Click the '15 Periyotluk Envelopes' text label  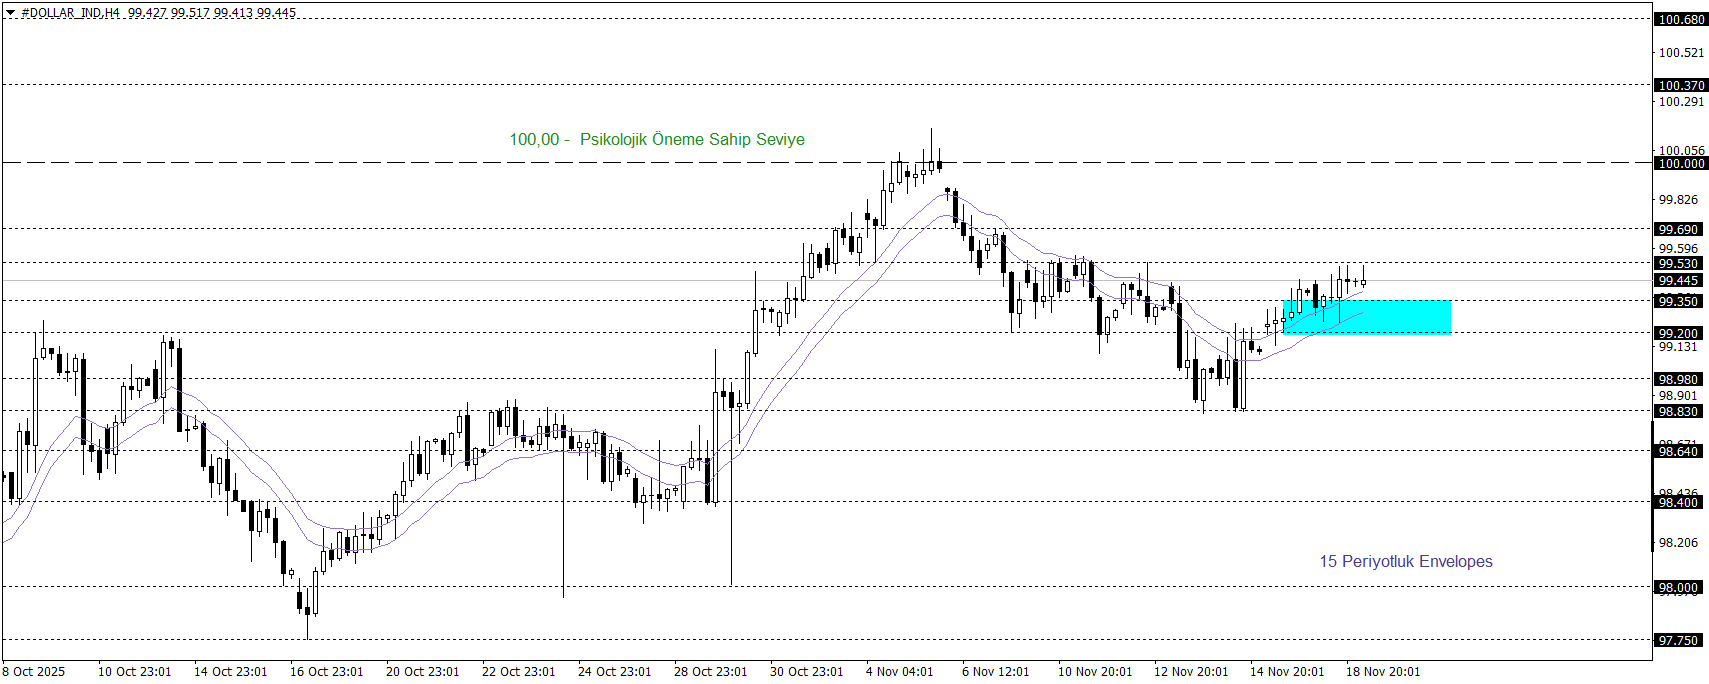tap(1405, 562)
